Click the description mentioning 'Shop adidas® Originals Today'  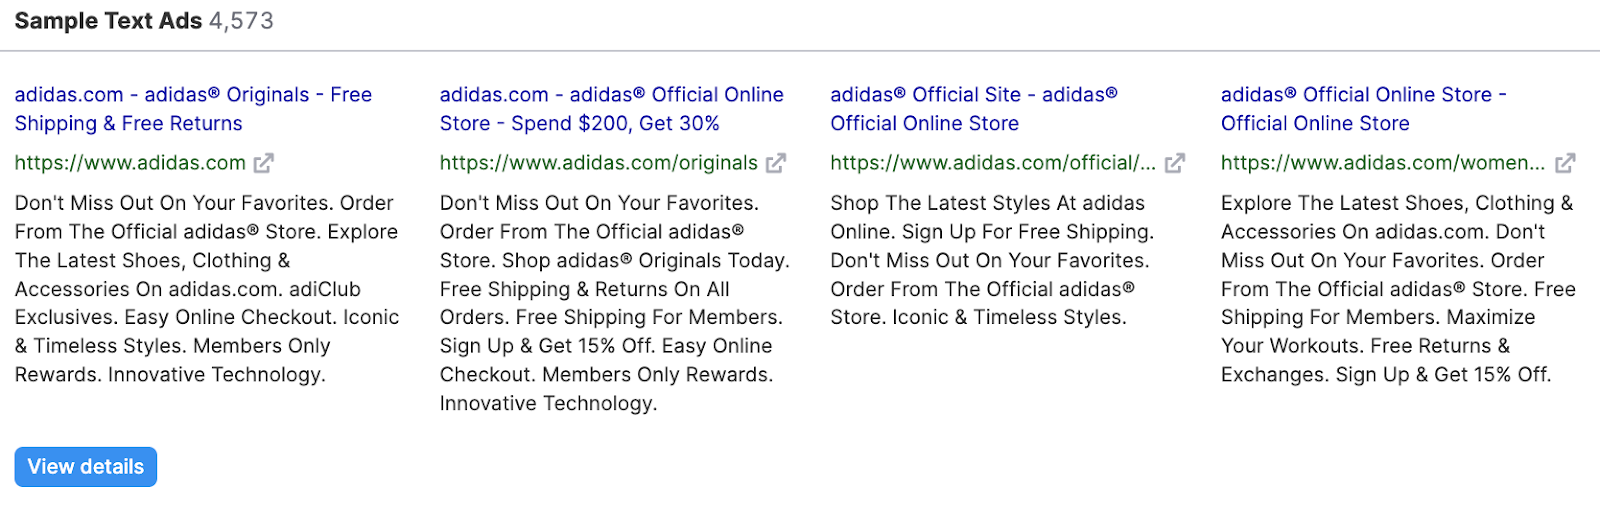614,303
